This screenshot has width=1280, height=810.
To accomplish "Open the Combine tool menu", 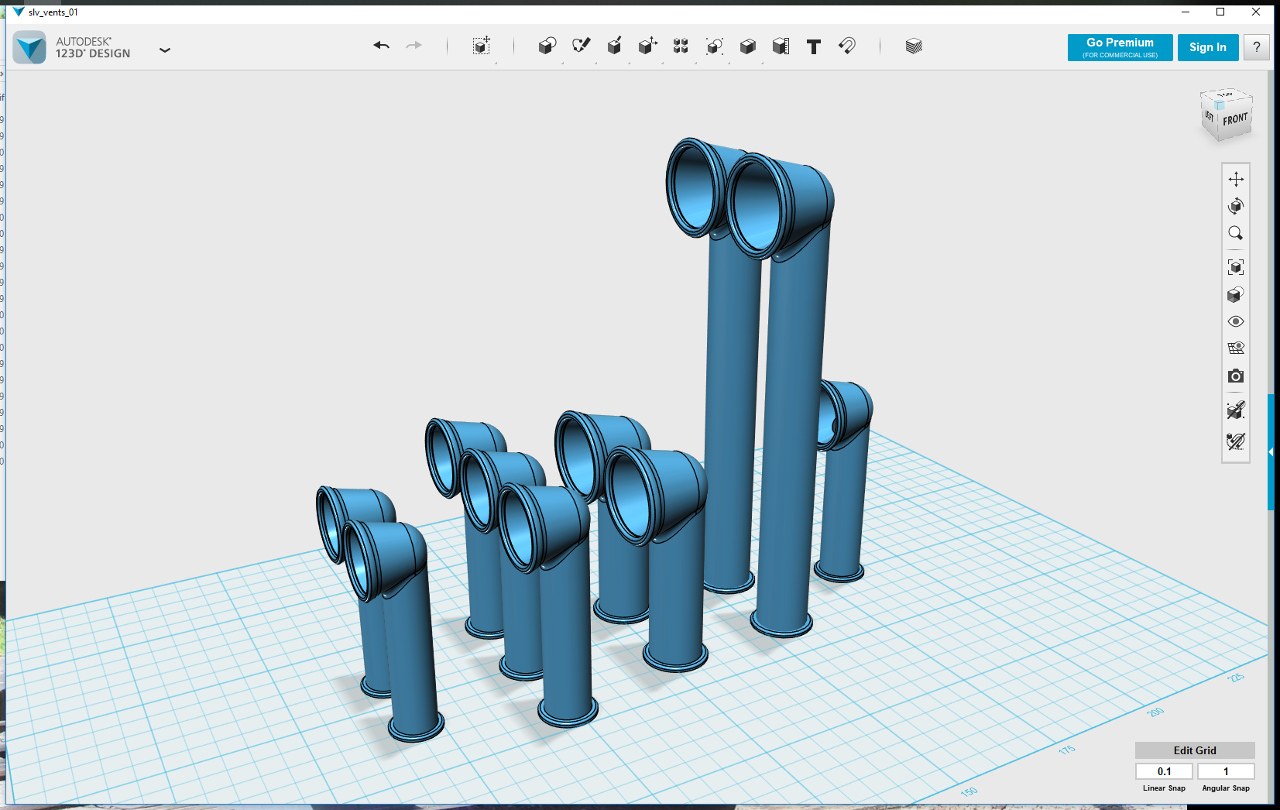I will [747, 46].
